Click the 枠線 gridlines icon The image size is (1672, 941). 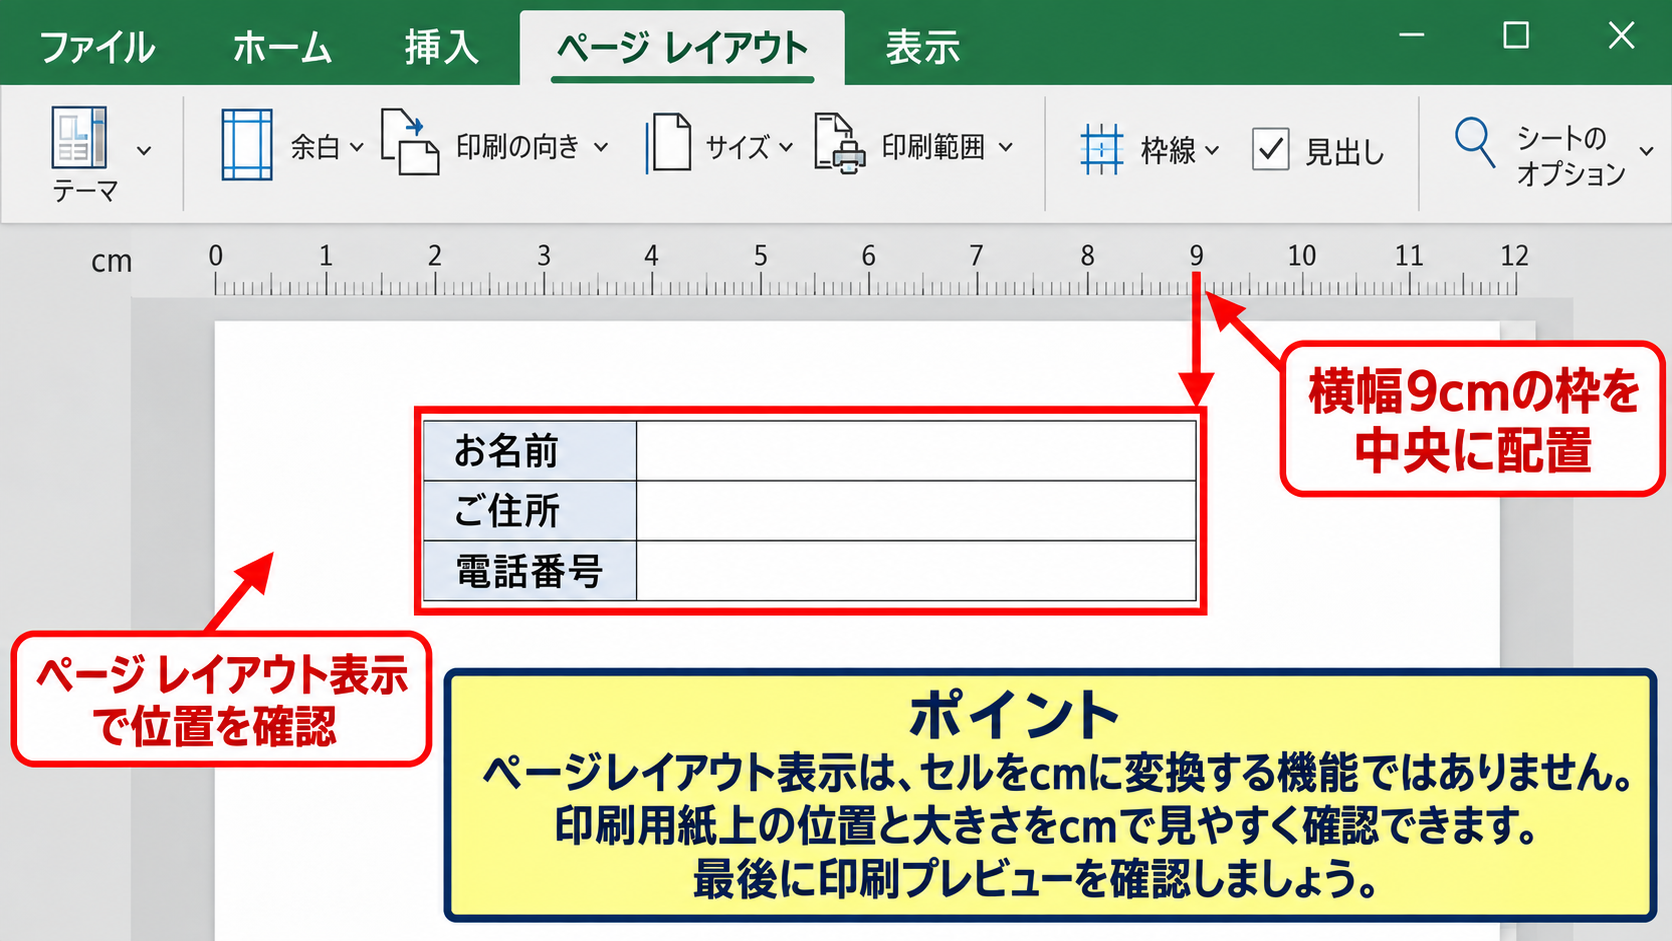(x=1101, y=149)
